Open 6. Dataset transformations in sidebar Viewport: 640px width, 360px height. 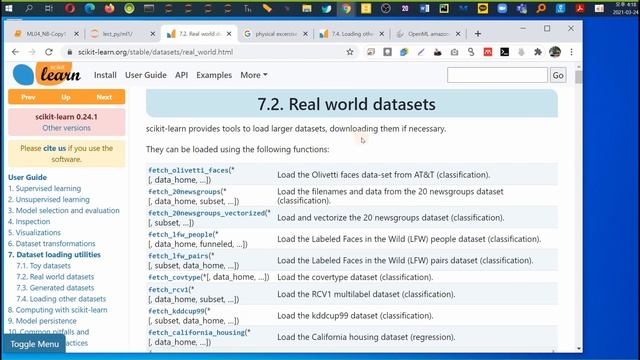tap(51, 243)
